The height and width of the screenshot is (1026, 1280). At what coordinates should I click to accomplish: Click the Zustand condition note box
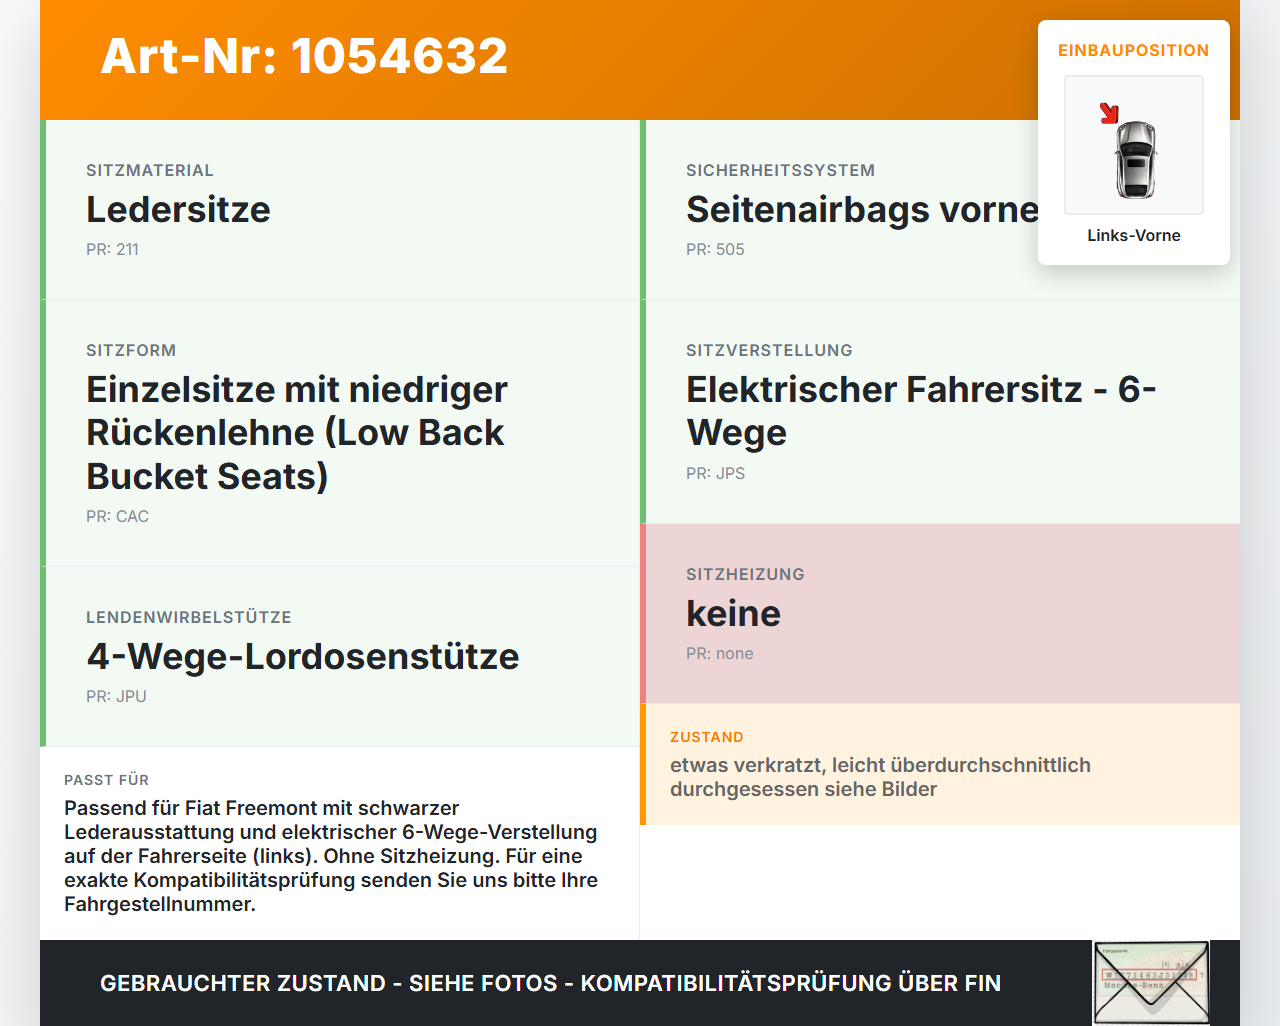click(x=940, y=764)
